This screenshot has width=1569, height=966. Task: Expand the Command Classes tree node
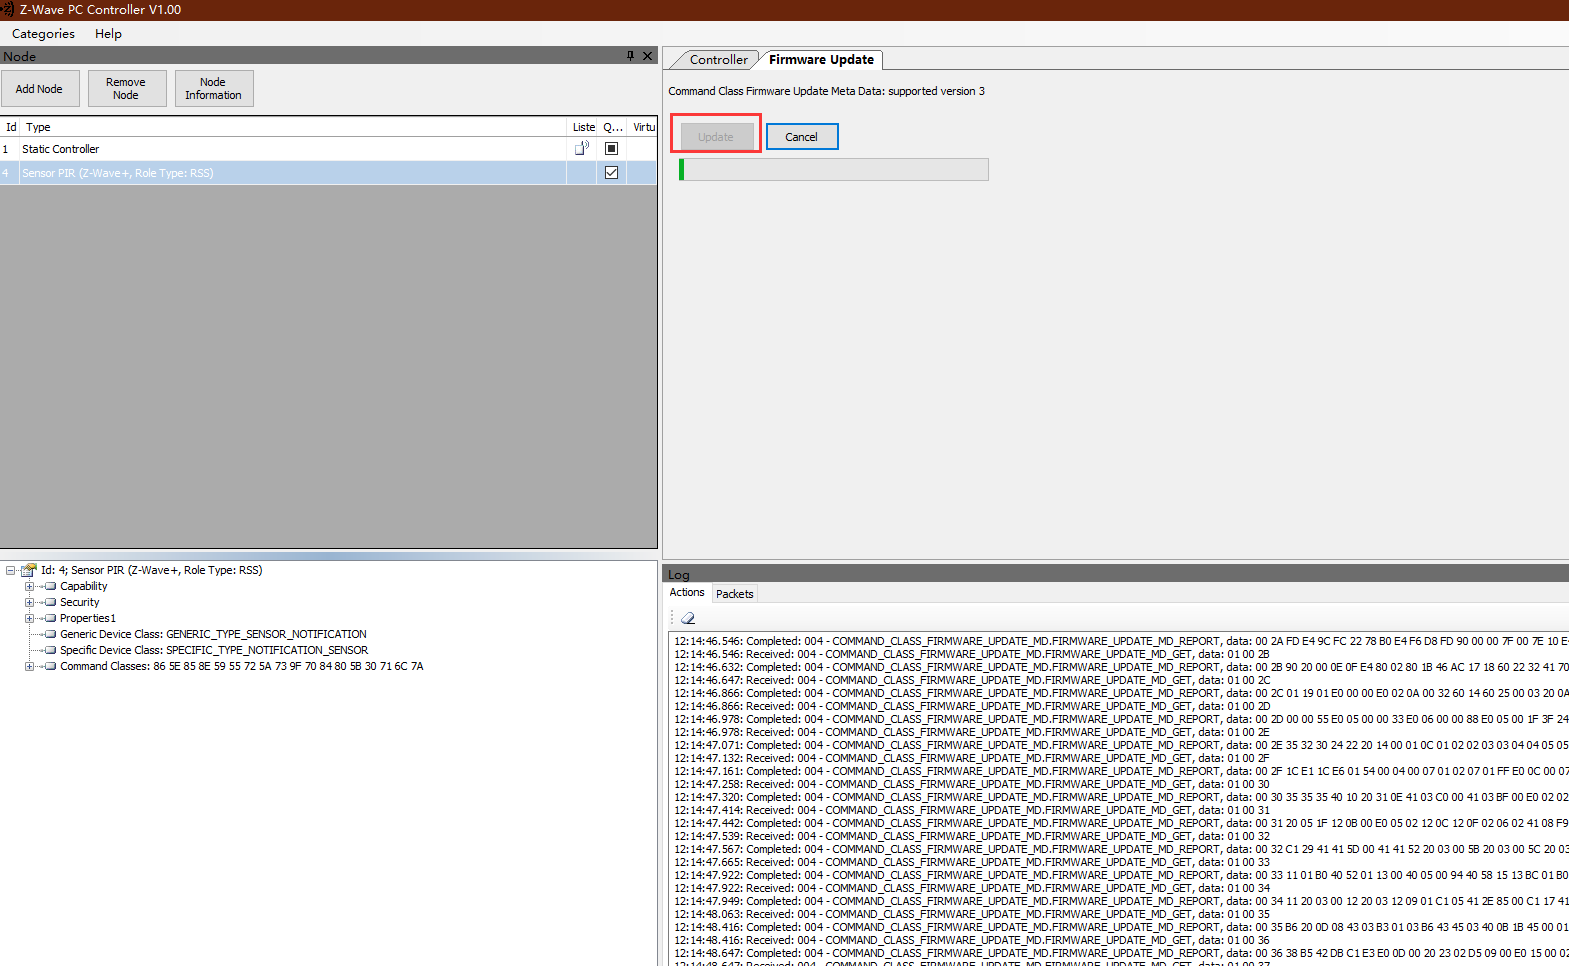(x=29, y=666)
